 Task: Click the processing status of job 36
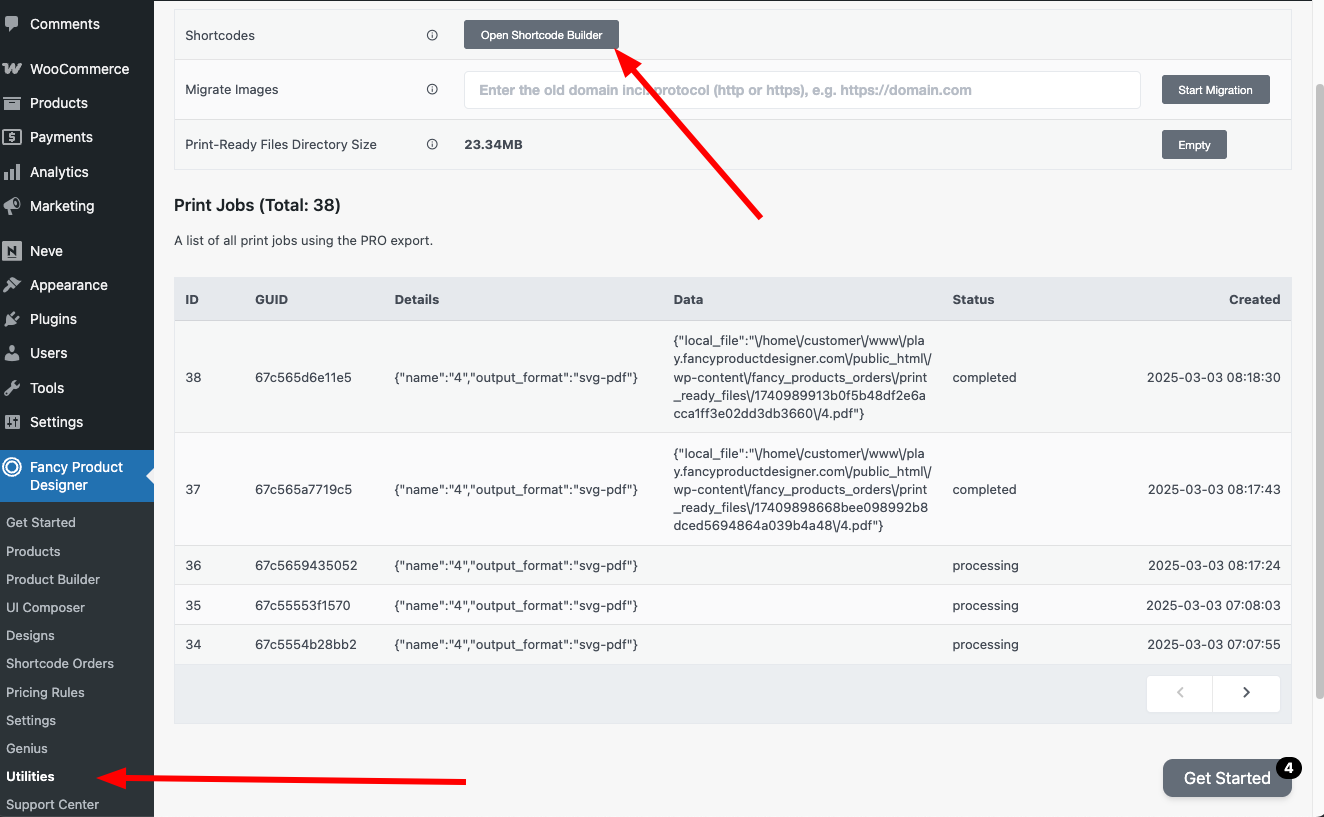point(985,565)
